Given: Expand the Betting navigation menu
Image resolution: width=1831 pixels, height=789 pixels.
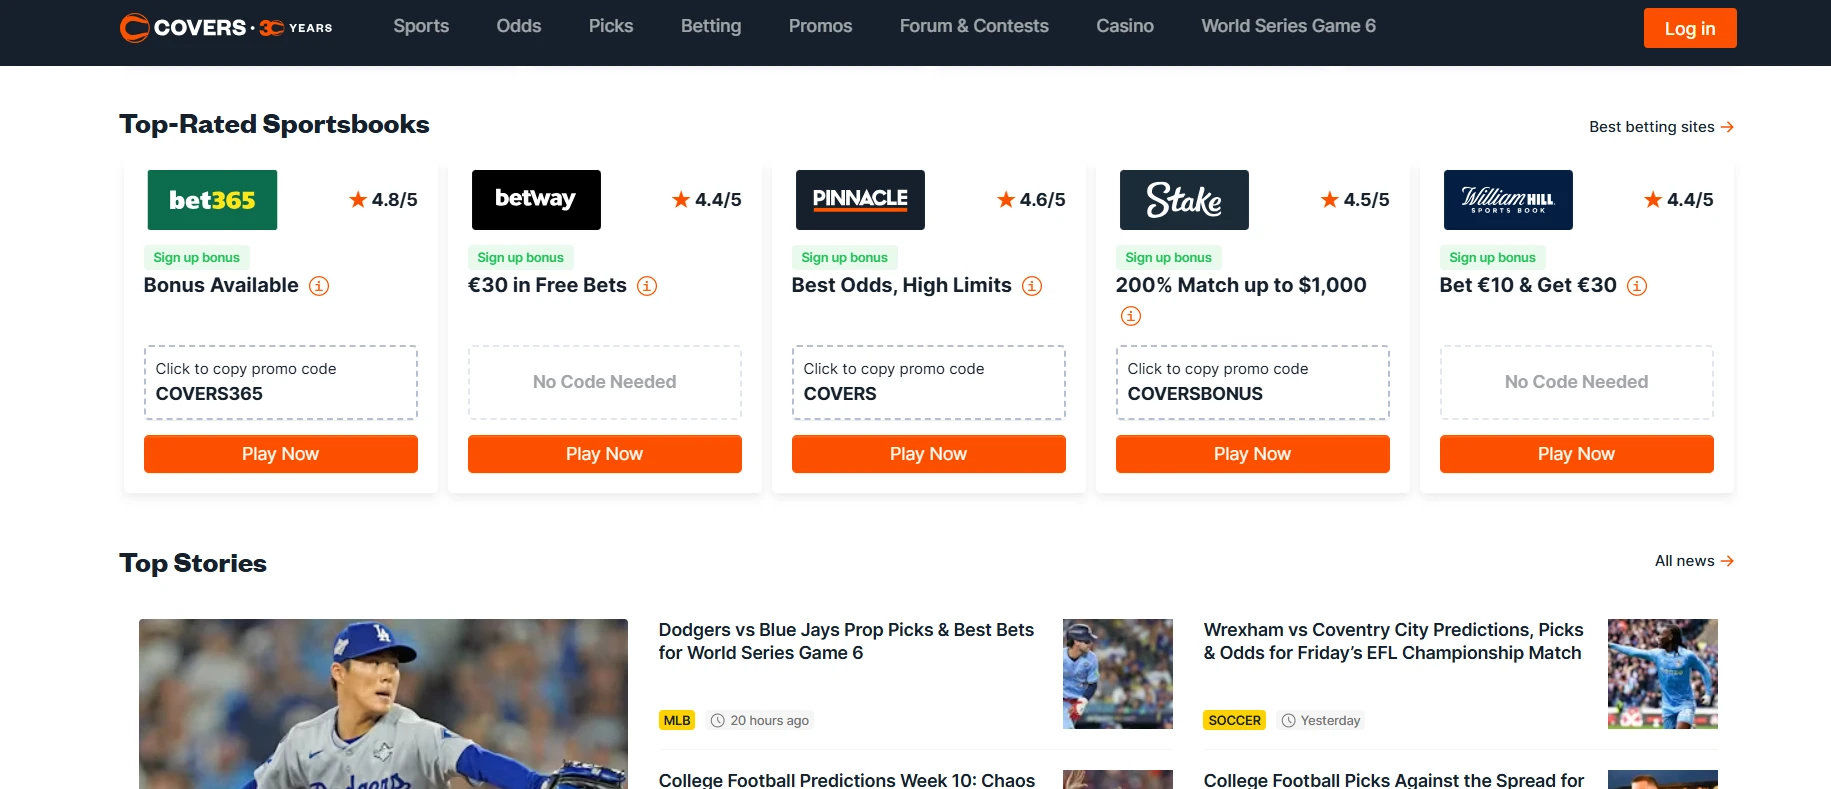Looking at the screenshot, I should [x=711, y=26].
